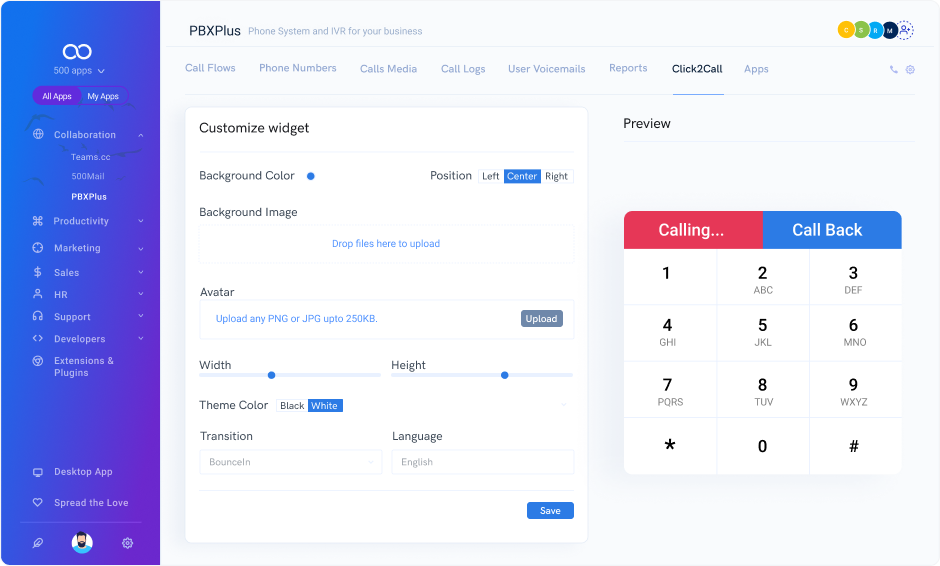Switch to the My Apps view

[103, 97]
